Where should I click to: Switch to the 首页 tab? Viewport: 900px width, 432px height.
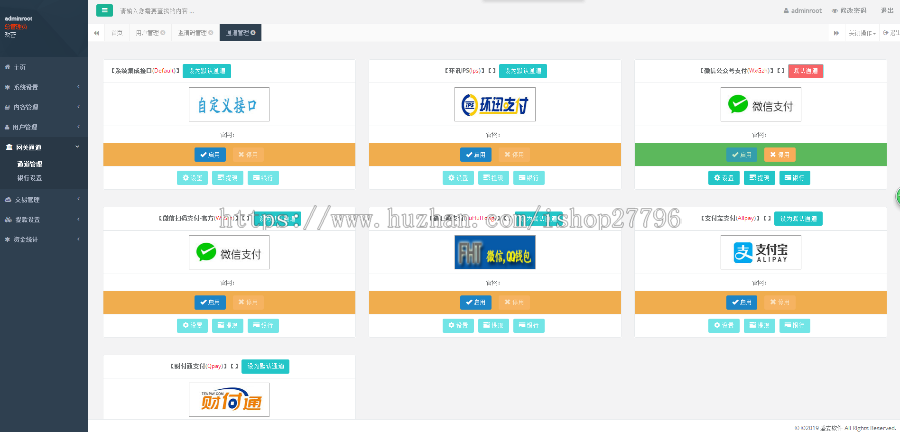[117, 33]
